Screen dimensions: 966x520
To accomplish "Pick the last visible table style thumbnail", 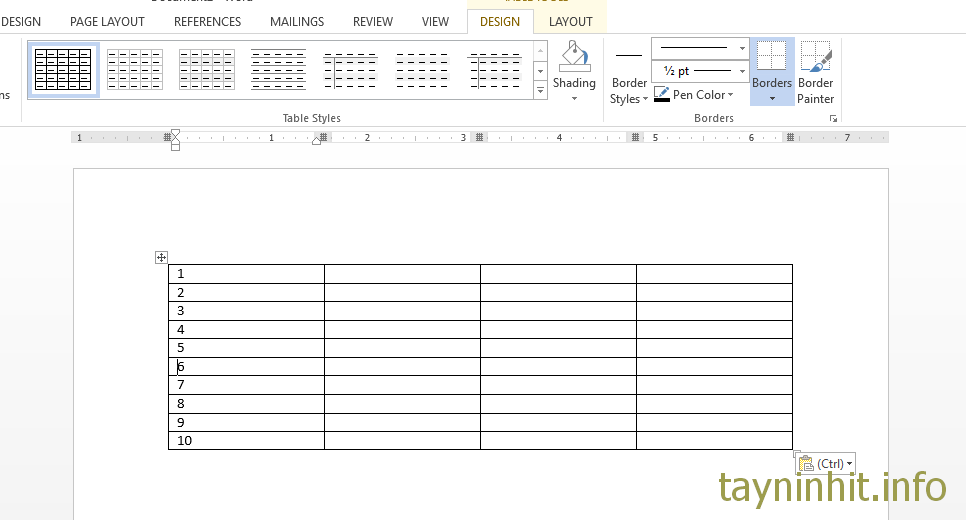I will click(x=494, y=70).
